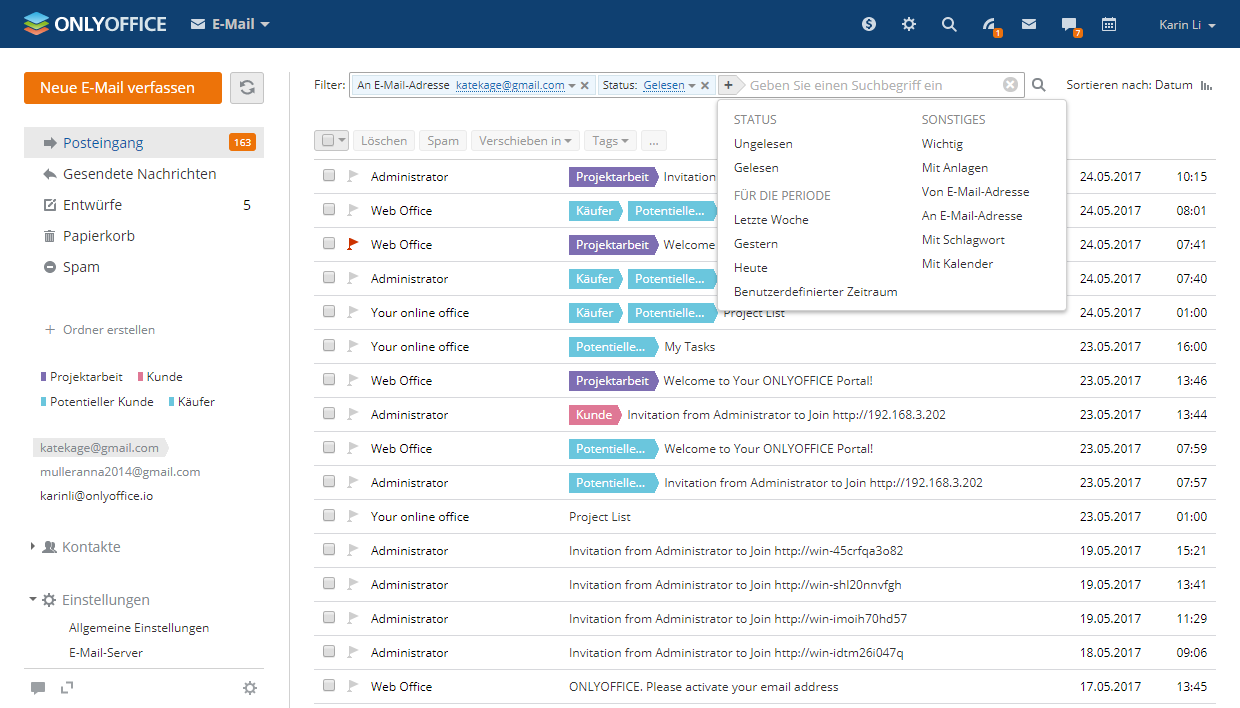Remove the katekage@gmail.com address filter

(585, 86)
